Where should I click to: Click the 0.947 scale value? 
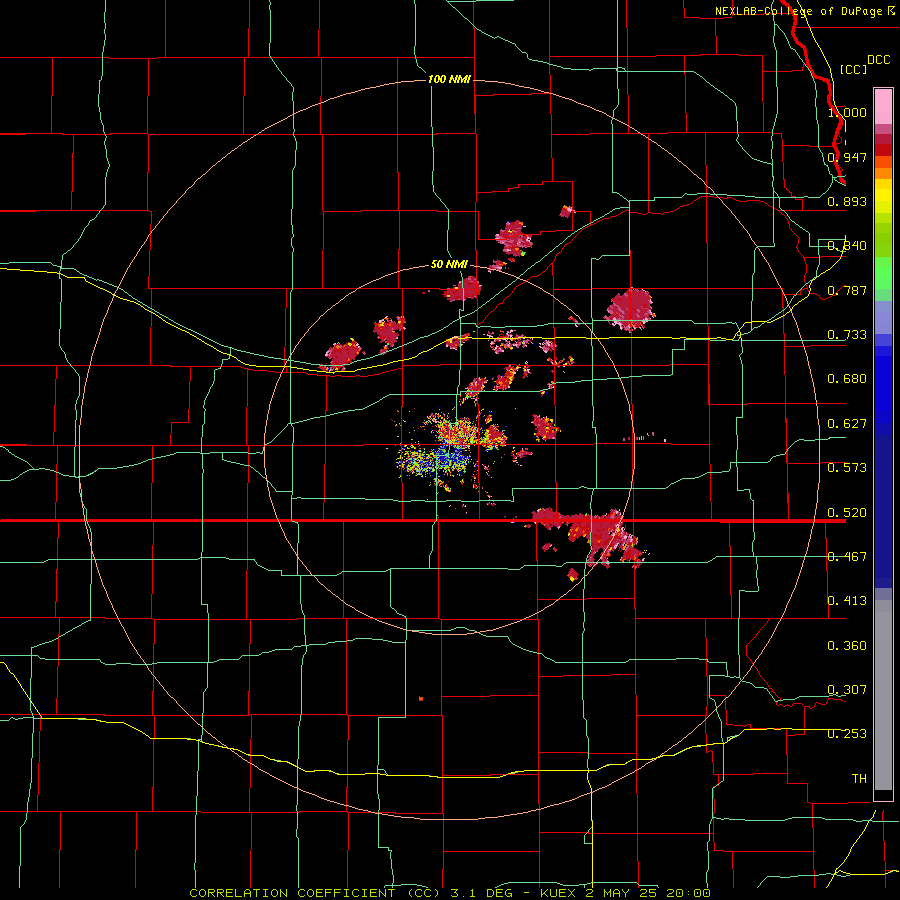[x=847, y=157]
